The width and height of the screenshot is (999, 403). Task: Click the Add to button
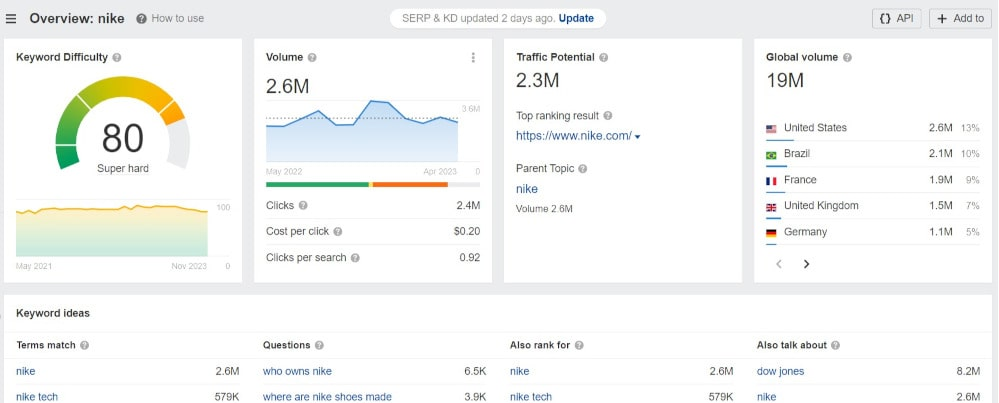[x=960, y=19]
